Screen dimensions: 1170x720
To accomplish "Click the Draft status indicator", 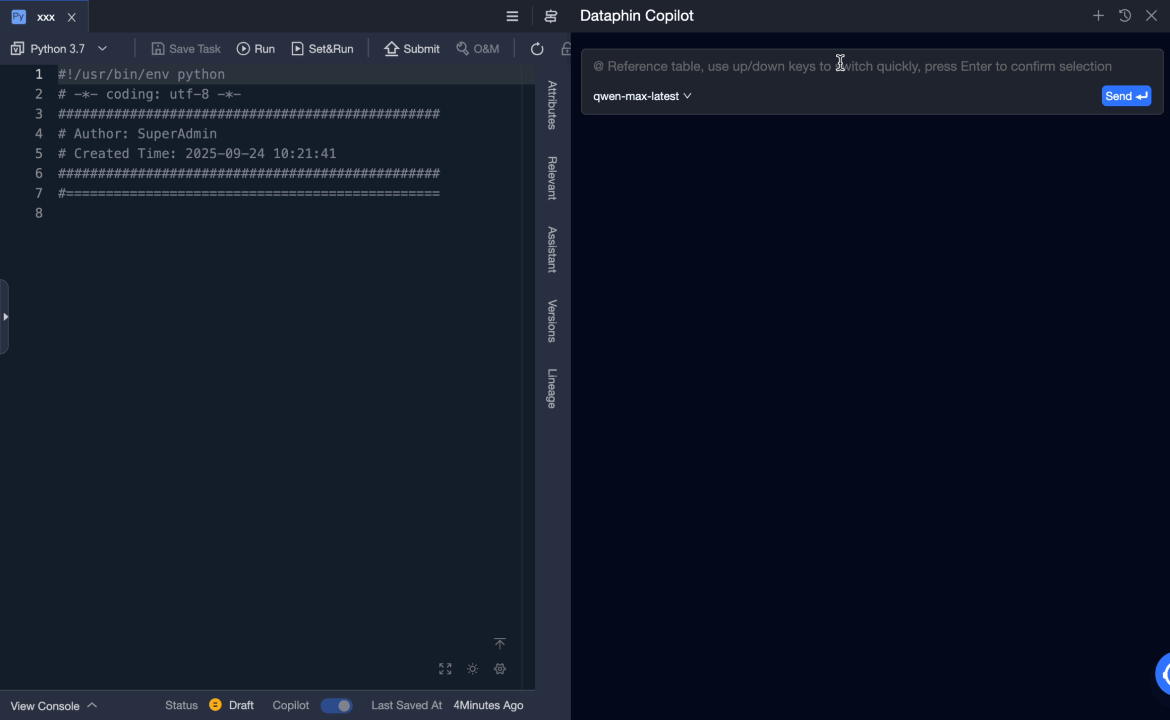I will [x=231, y=705].
